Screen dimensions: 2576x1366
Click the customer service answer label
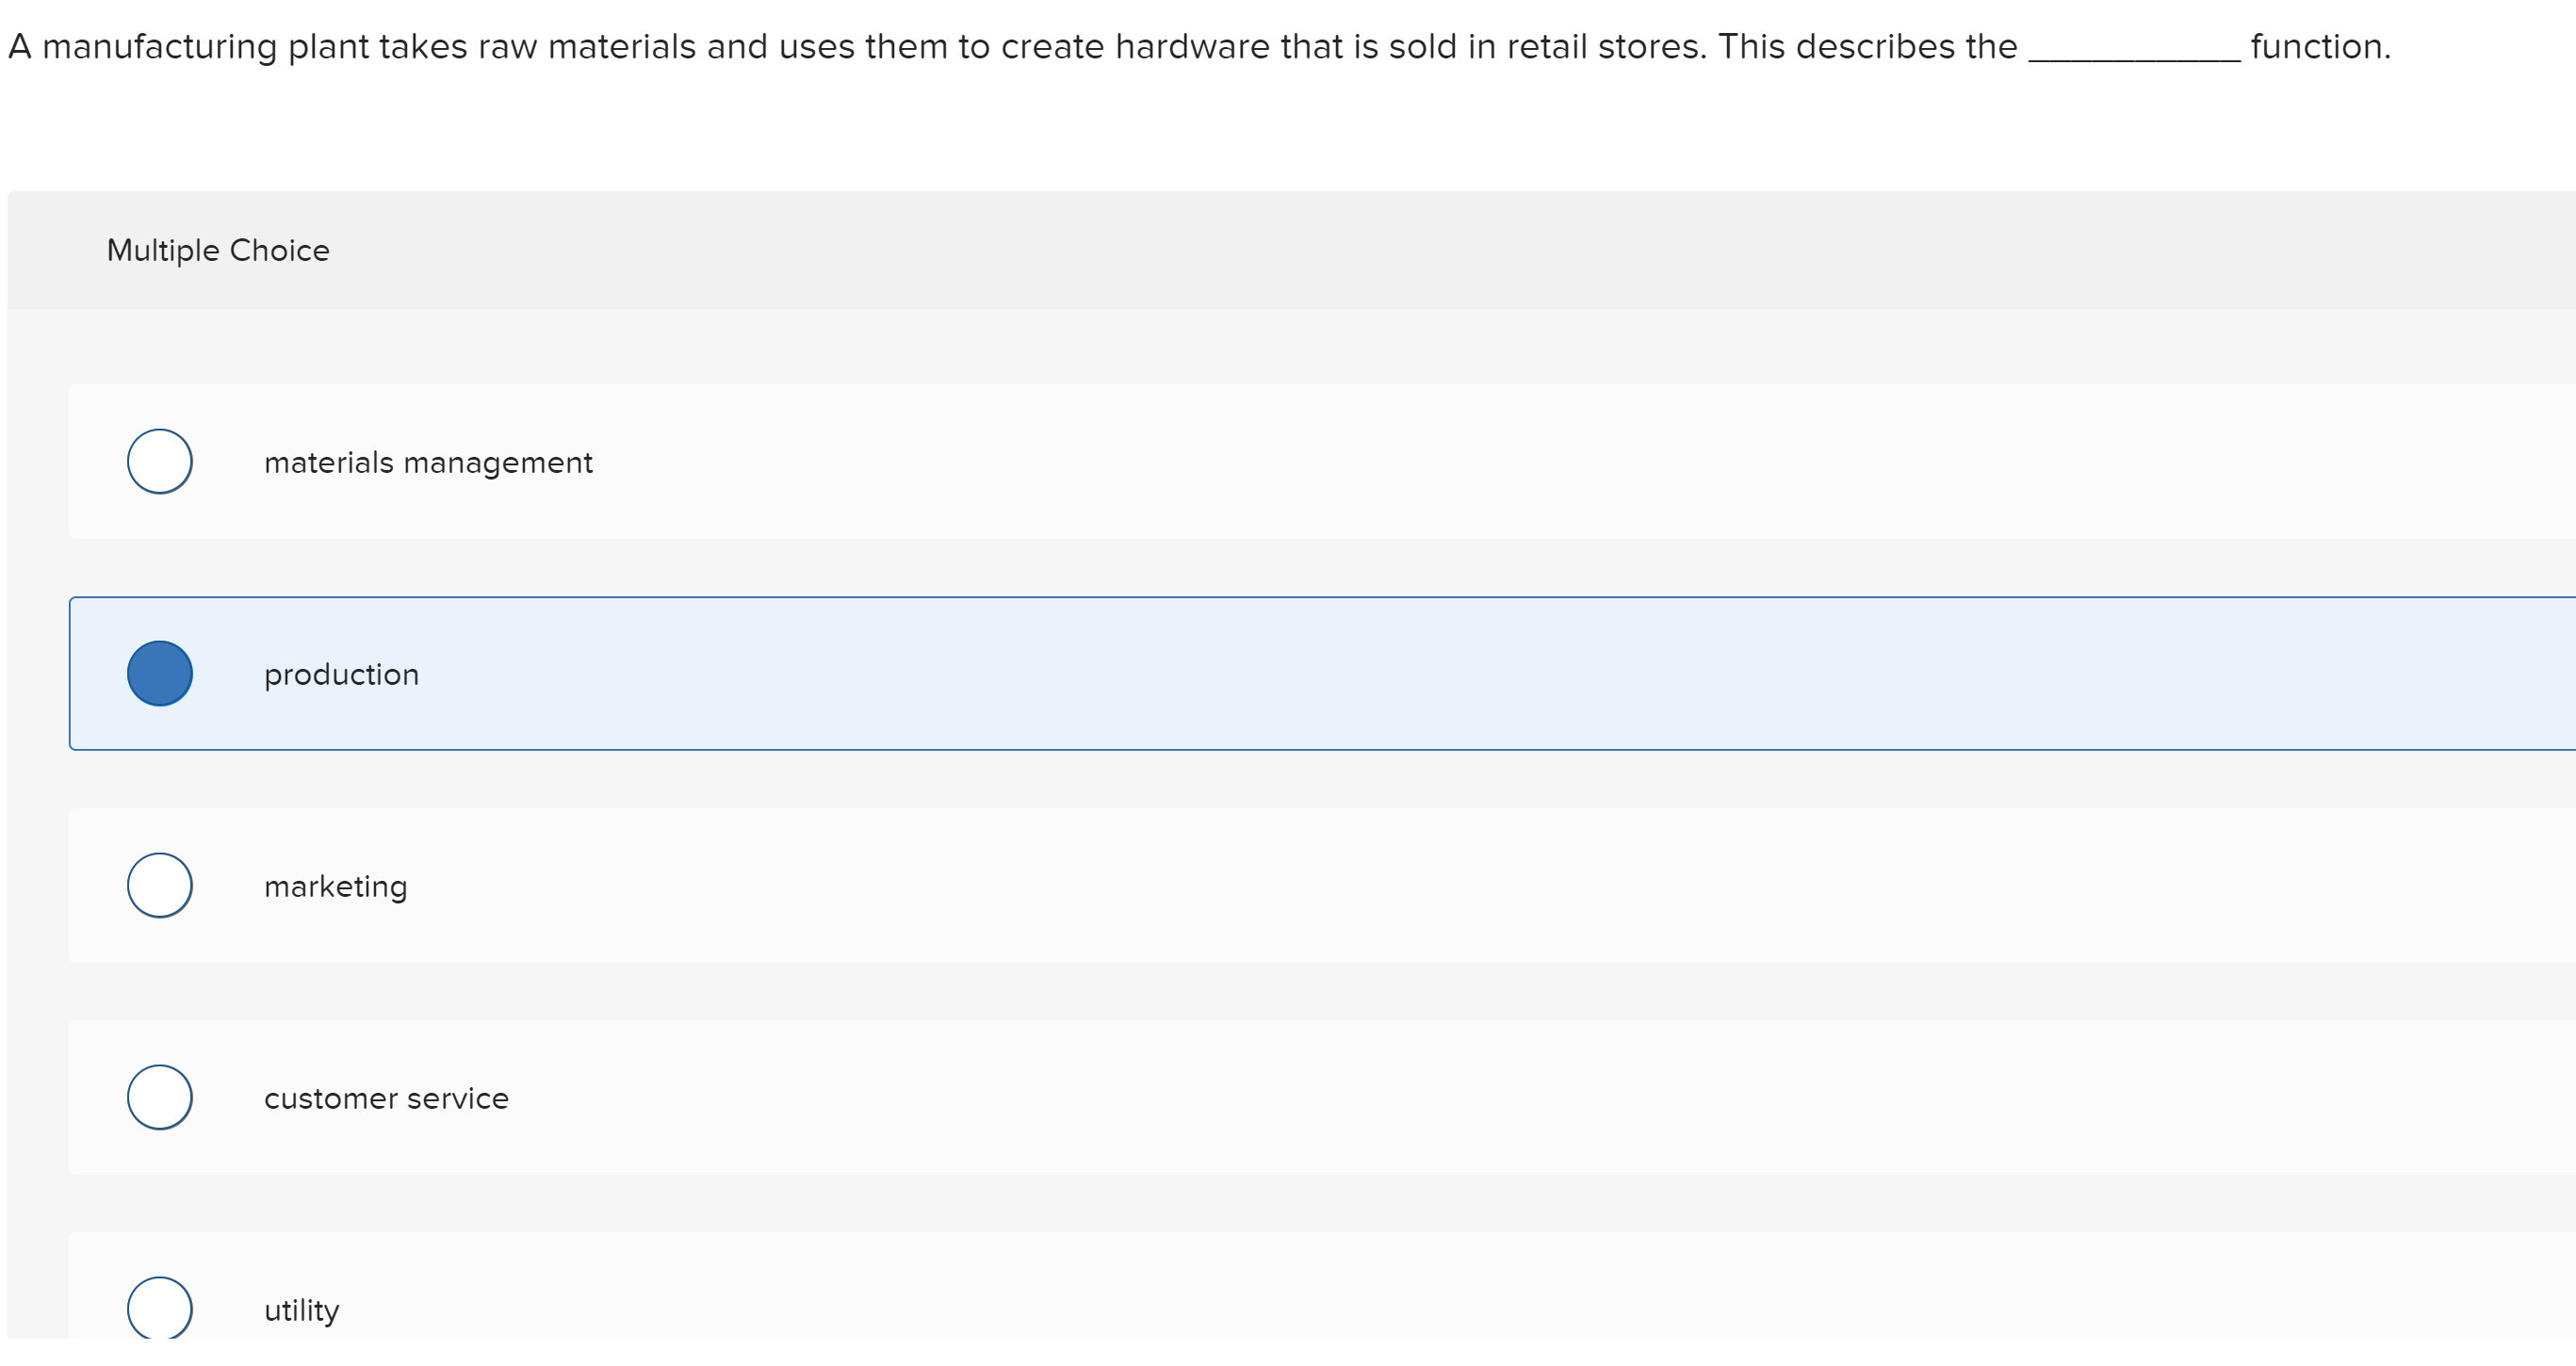386,1097
